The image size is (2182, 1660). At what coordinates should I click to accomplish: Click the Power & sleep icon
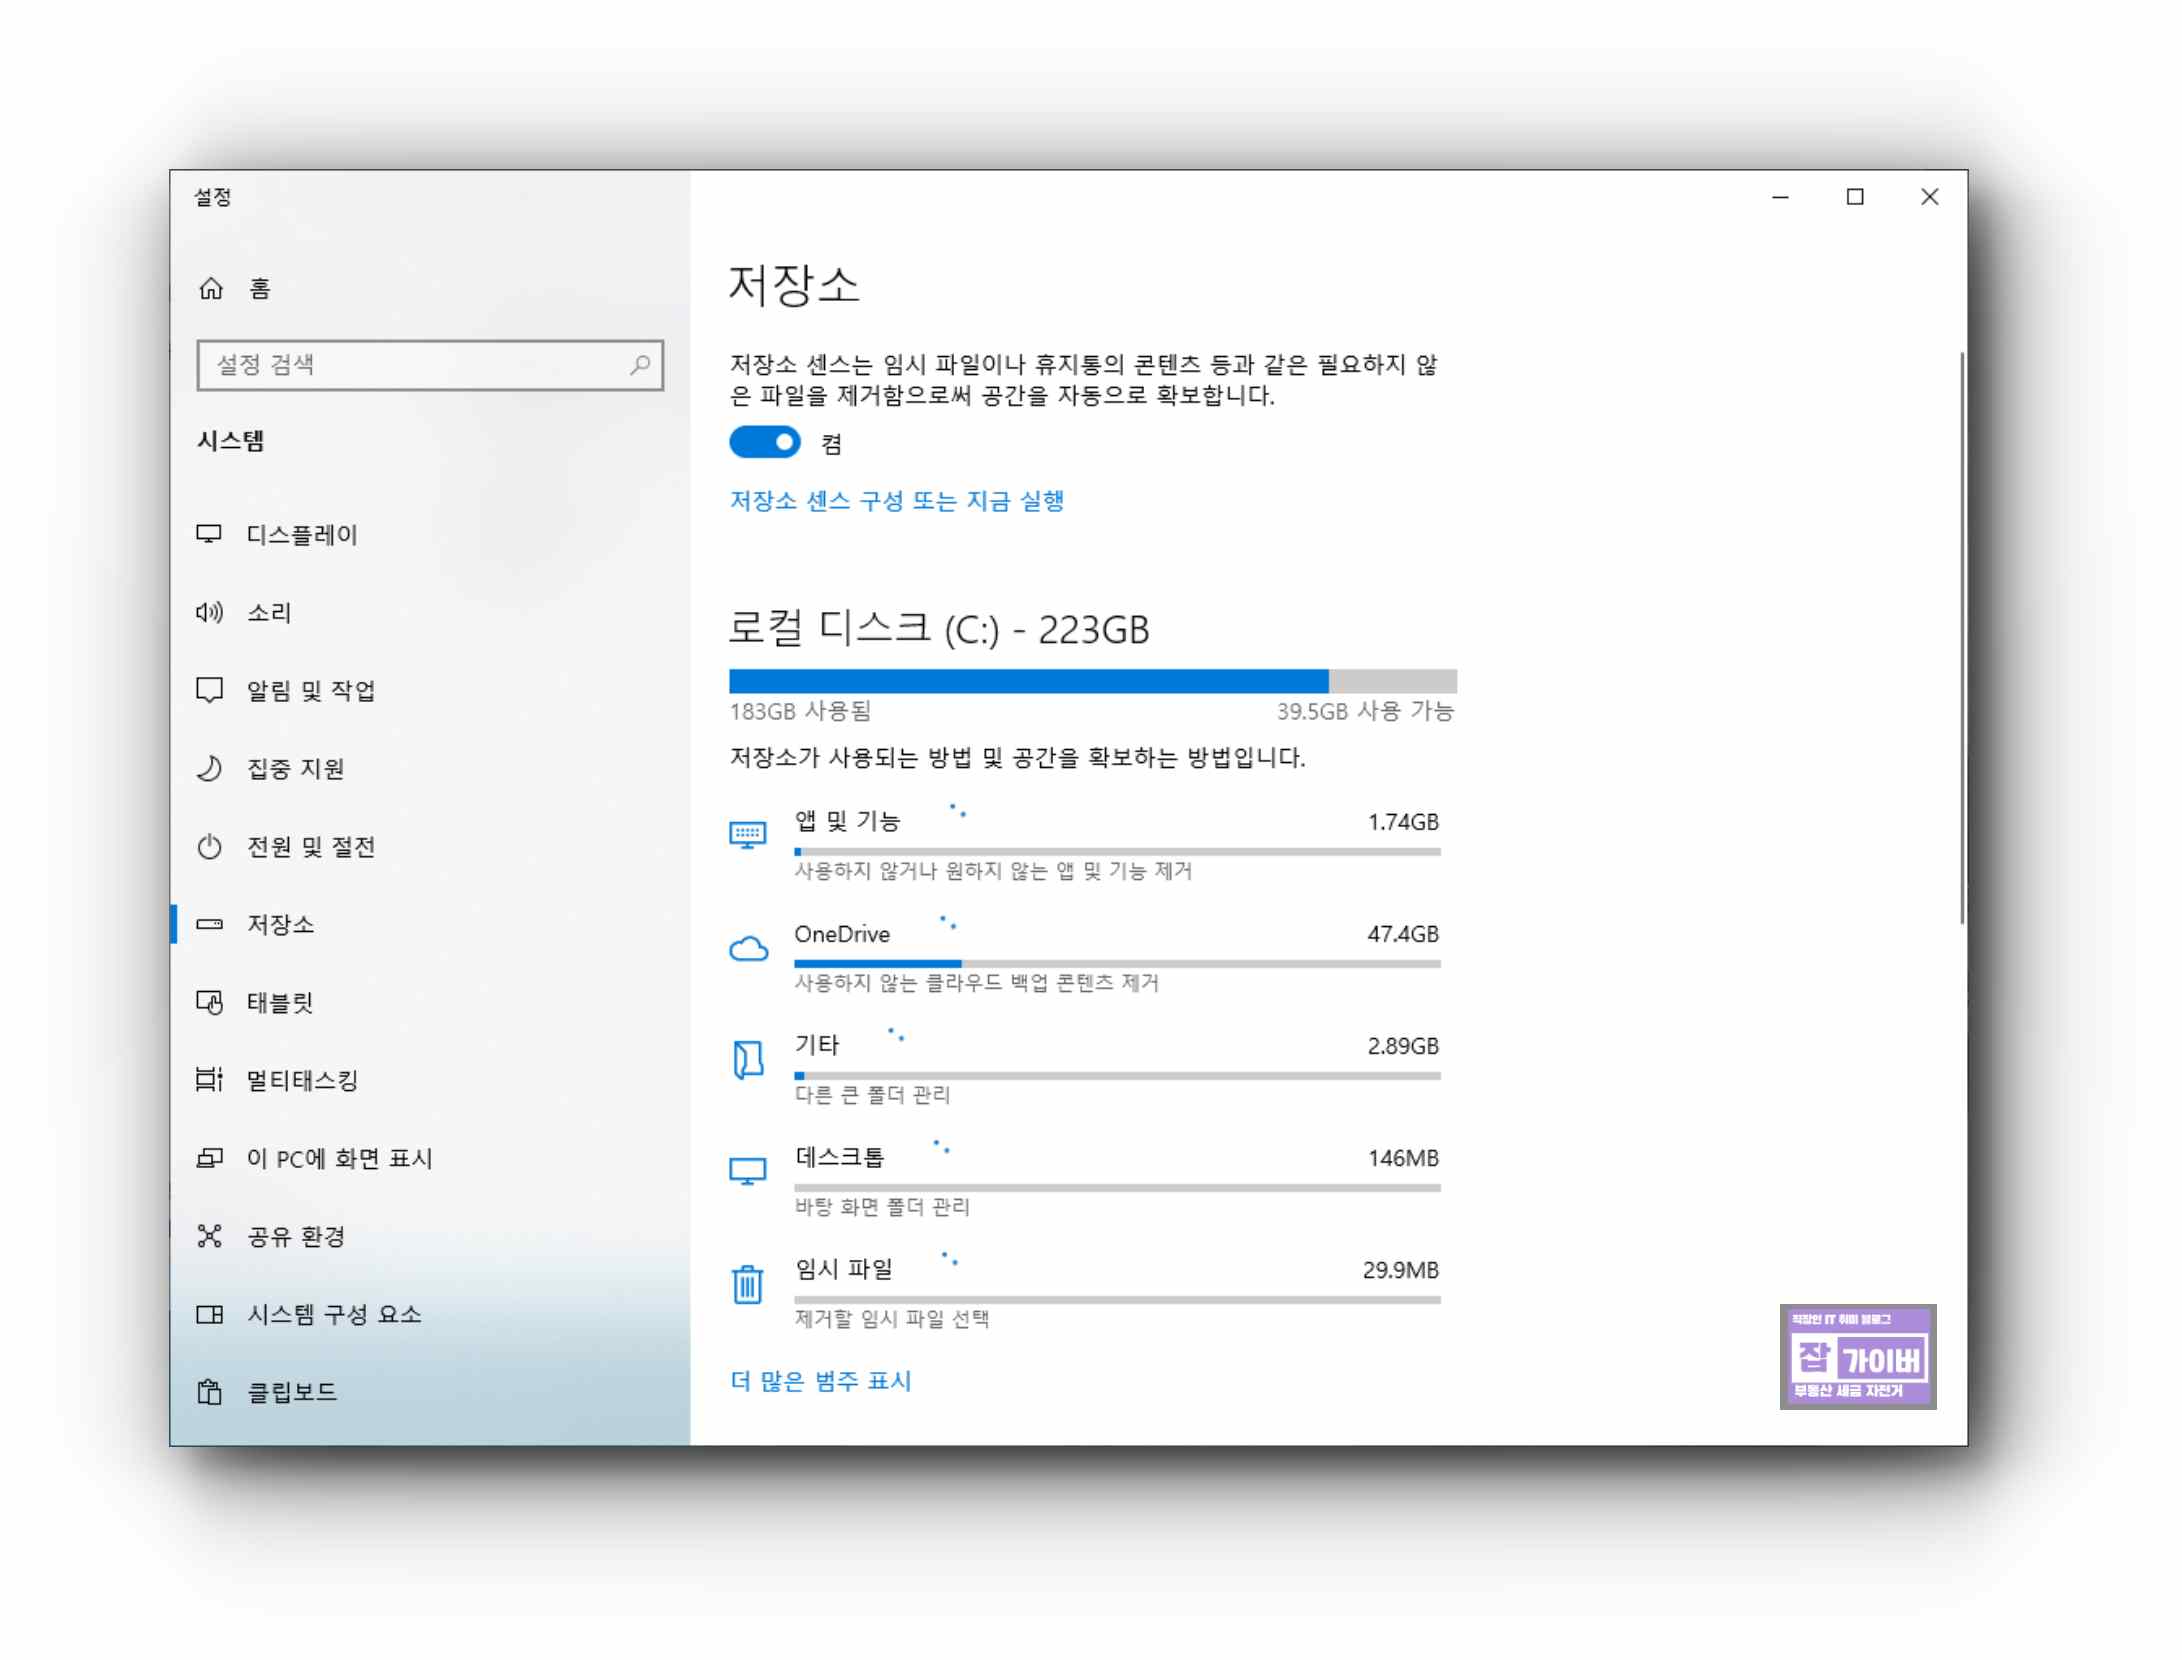pyautogui.click(x=209, y=847)
